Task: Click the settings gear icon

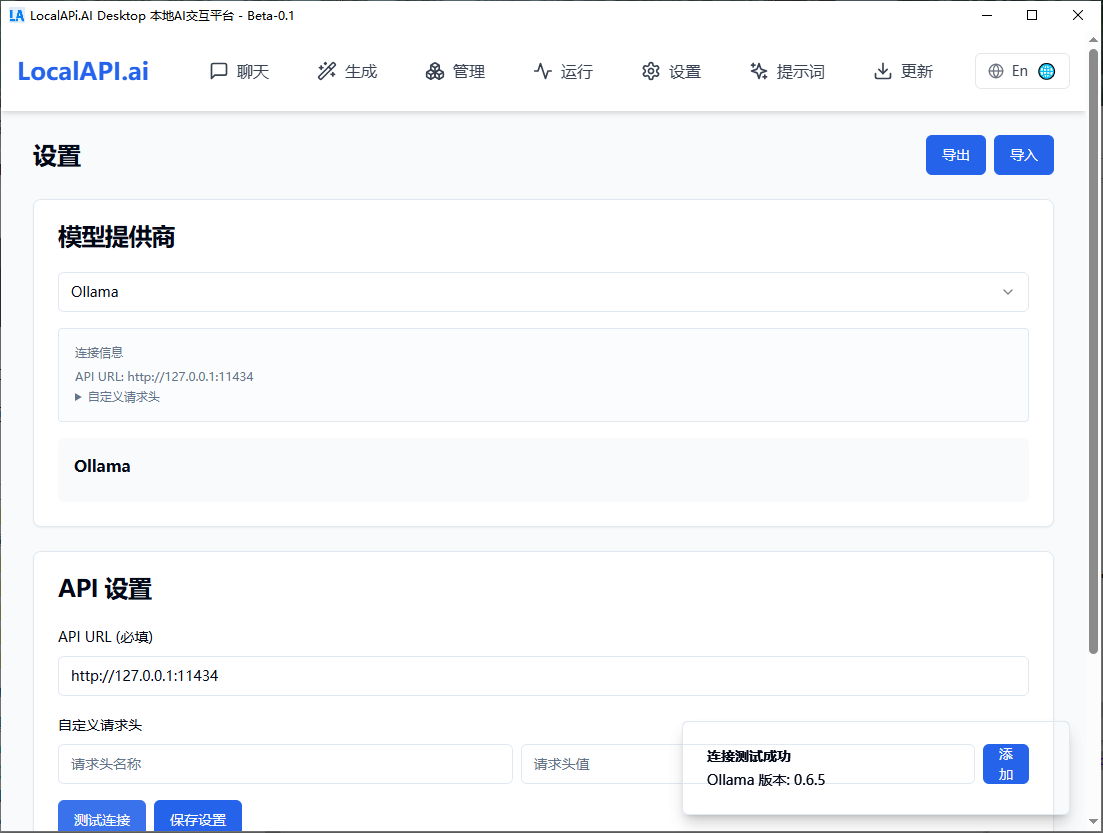Action: pos(651,71)
